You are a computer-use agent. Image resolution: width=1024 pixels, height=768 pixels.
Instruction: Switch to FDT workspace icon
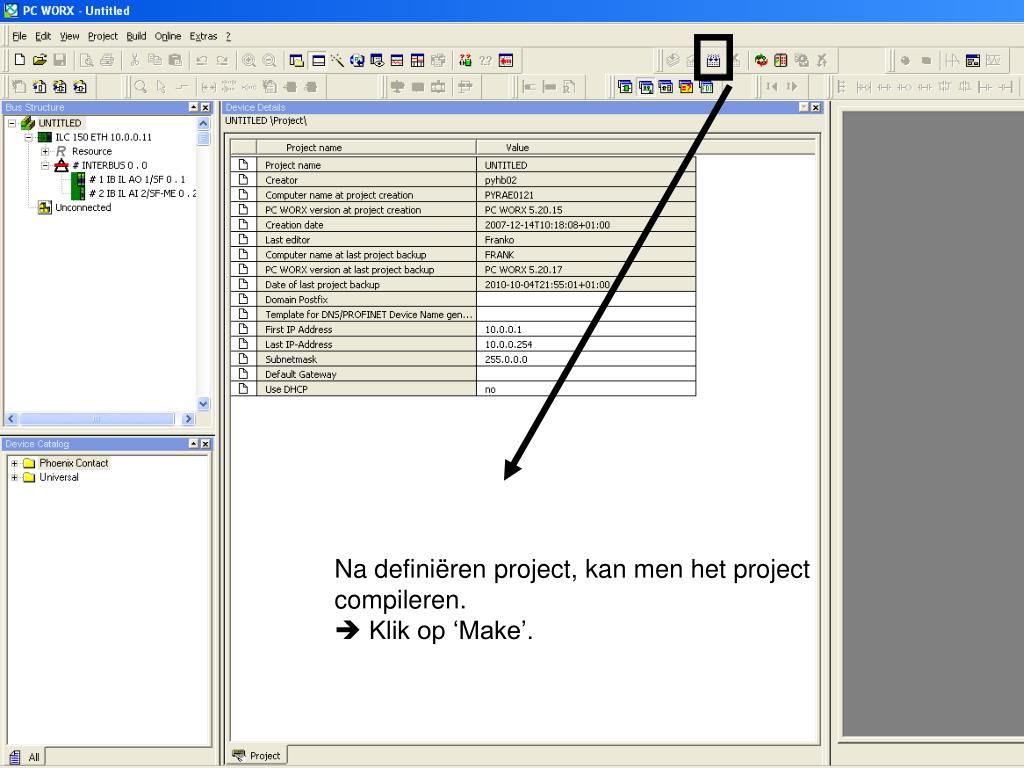pyautogui.click(x=706, y=86)
